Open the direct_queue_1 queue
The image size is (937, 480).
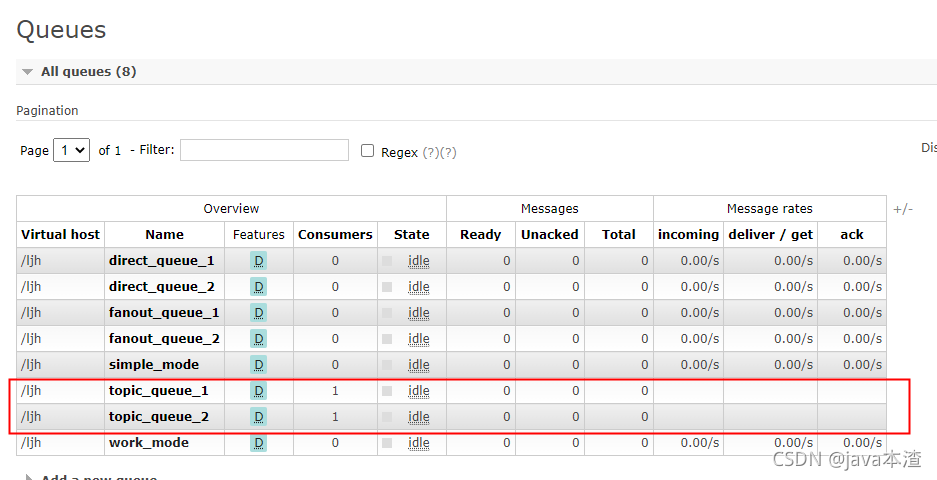(x=161, y=261)
